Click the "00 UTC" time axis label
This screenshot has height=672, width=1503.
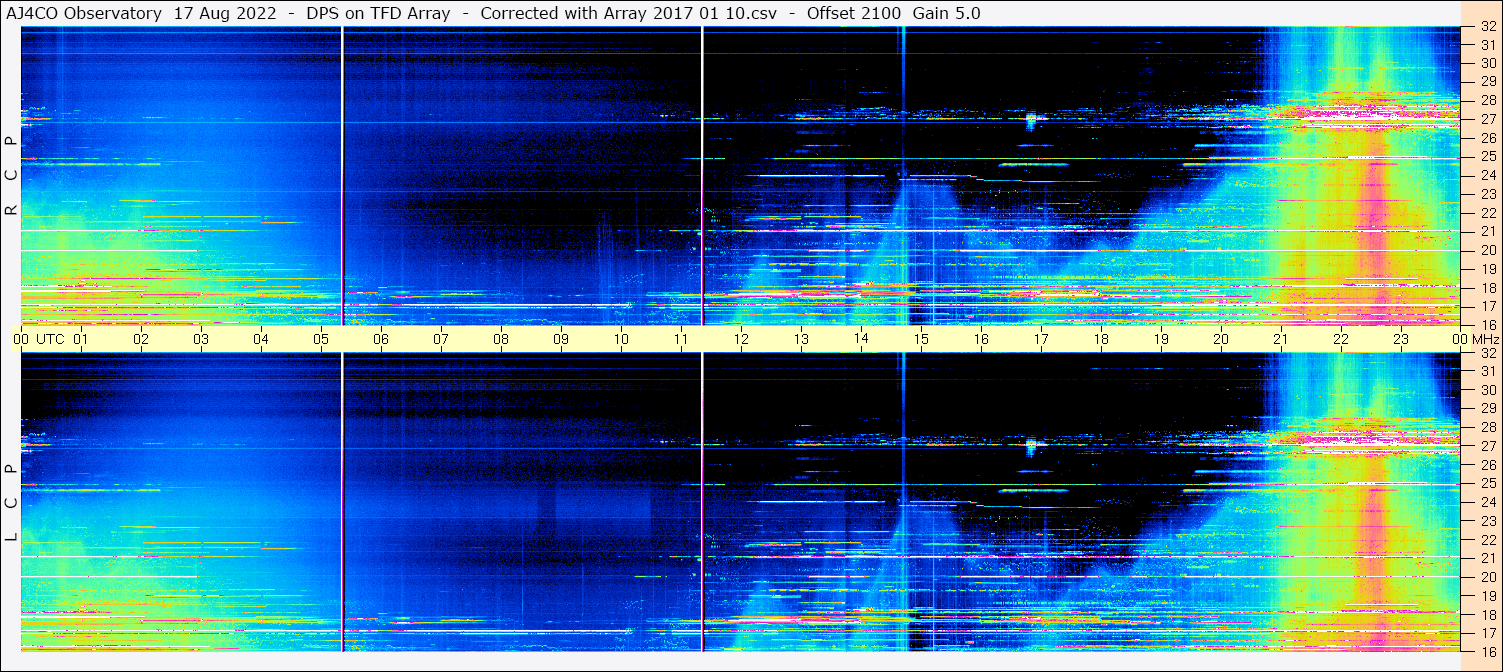click(x=39, y=339)
